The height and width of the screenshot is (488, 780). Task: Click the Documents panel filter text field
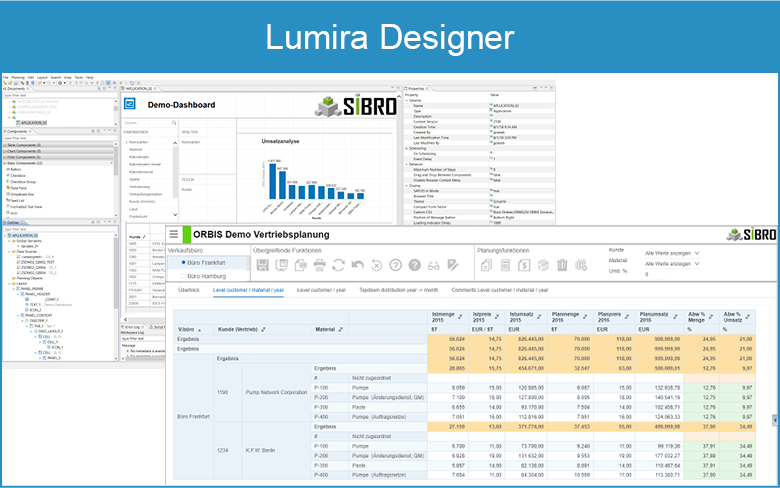coord(60,95)
